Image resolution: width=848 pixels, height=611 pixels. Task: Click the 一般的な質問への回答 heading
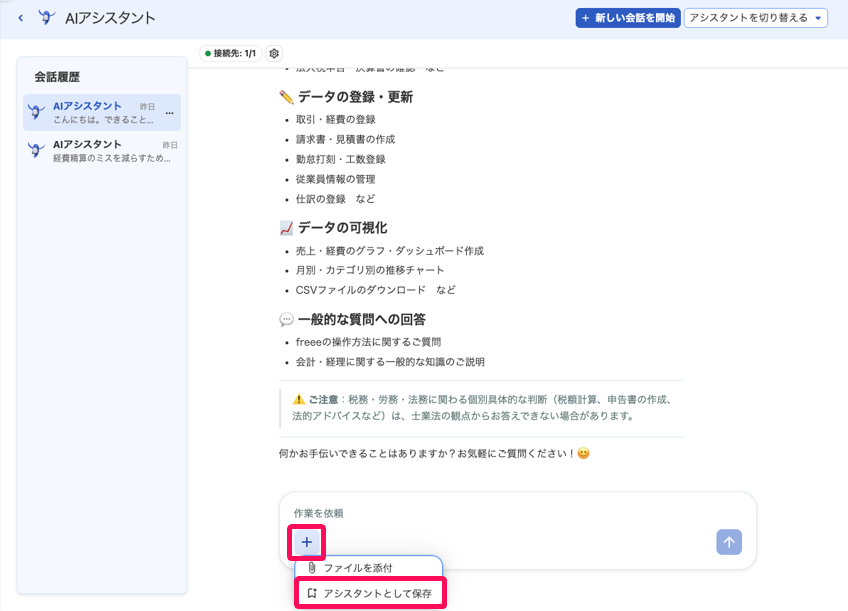pos(361,319)
